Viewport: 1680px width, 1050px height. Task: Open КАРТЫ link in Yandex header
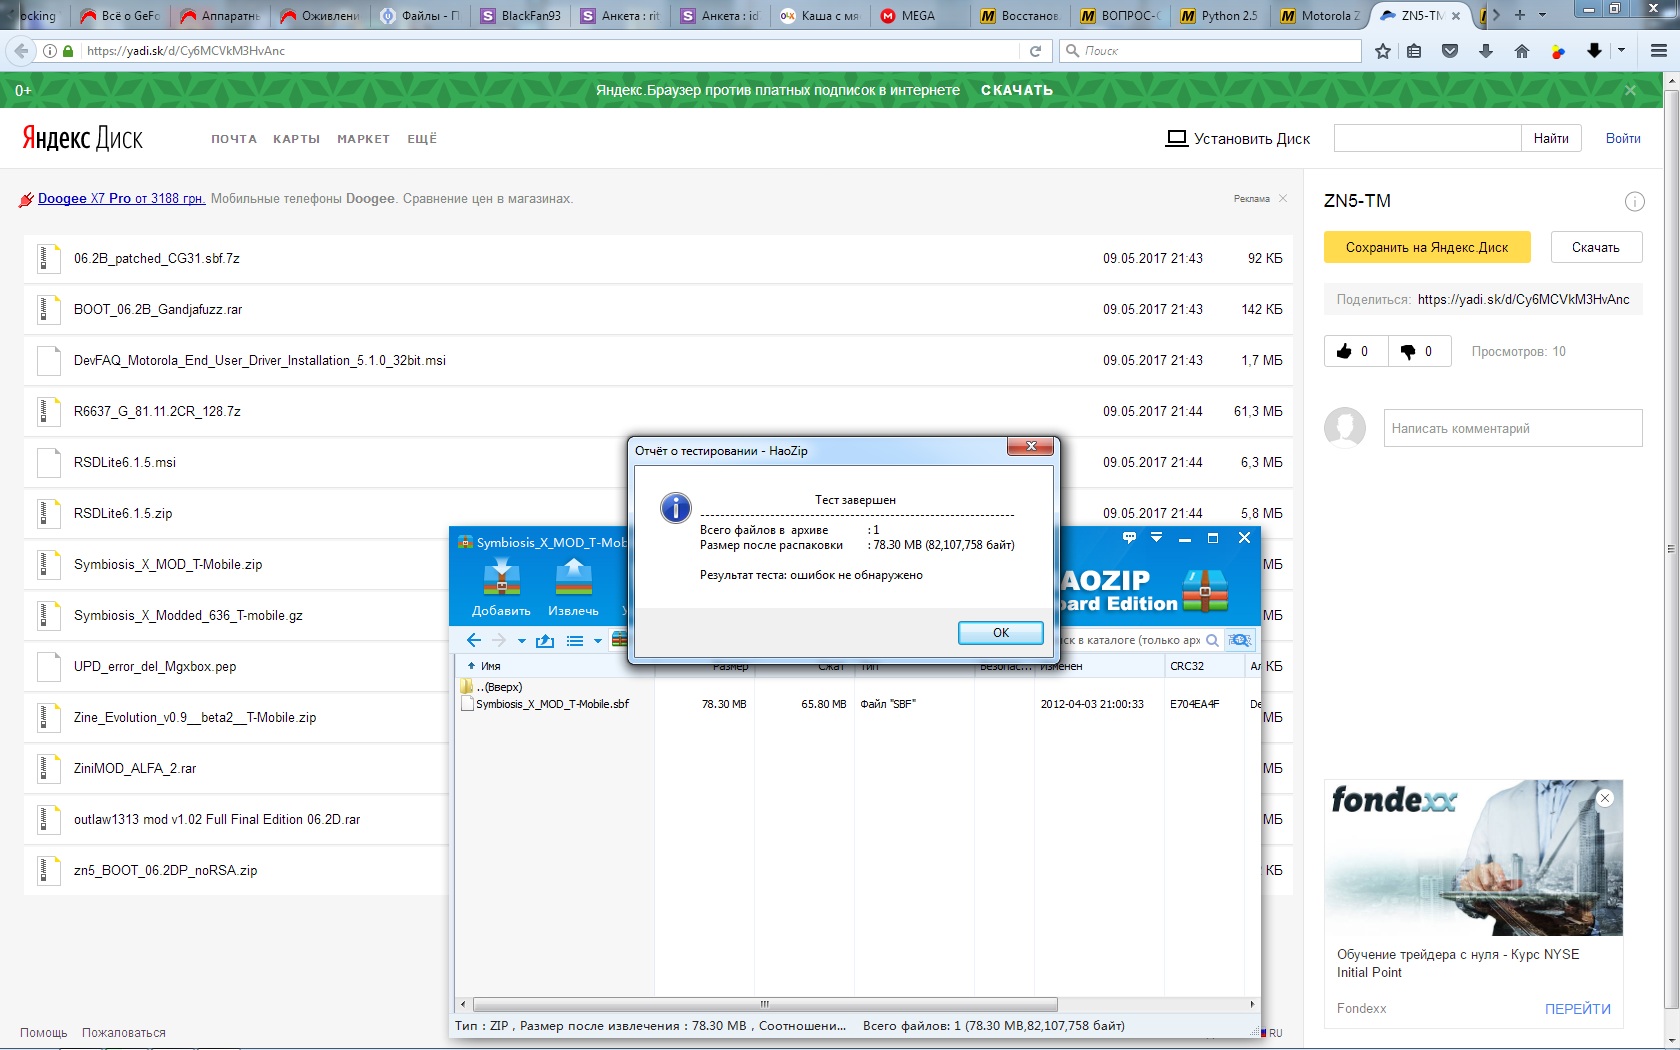click(x=296, y=139)
